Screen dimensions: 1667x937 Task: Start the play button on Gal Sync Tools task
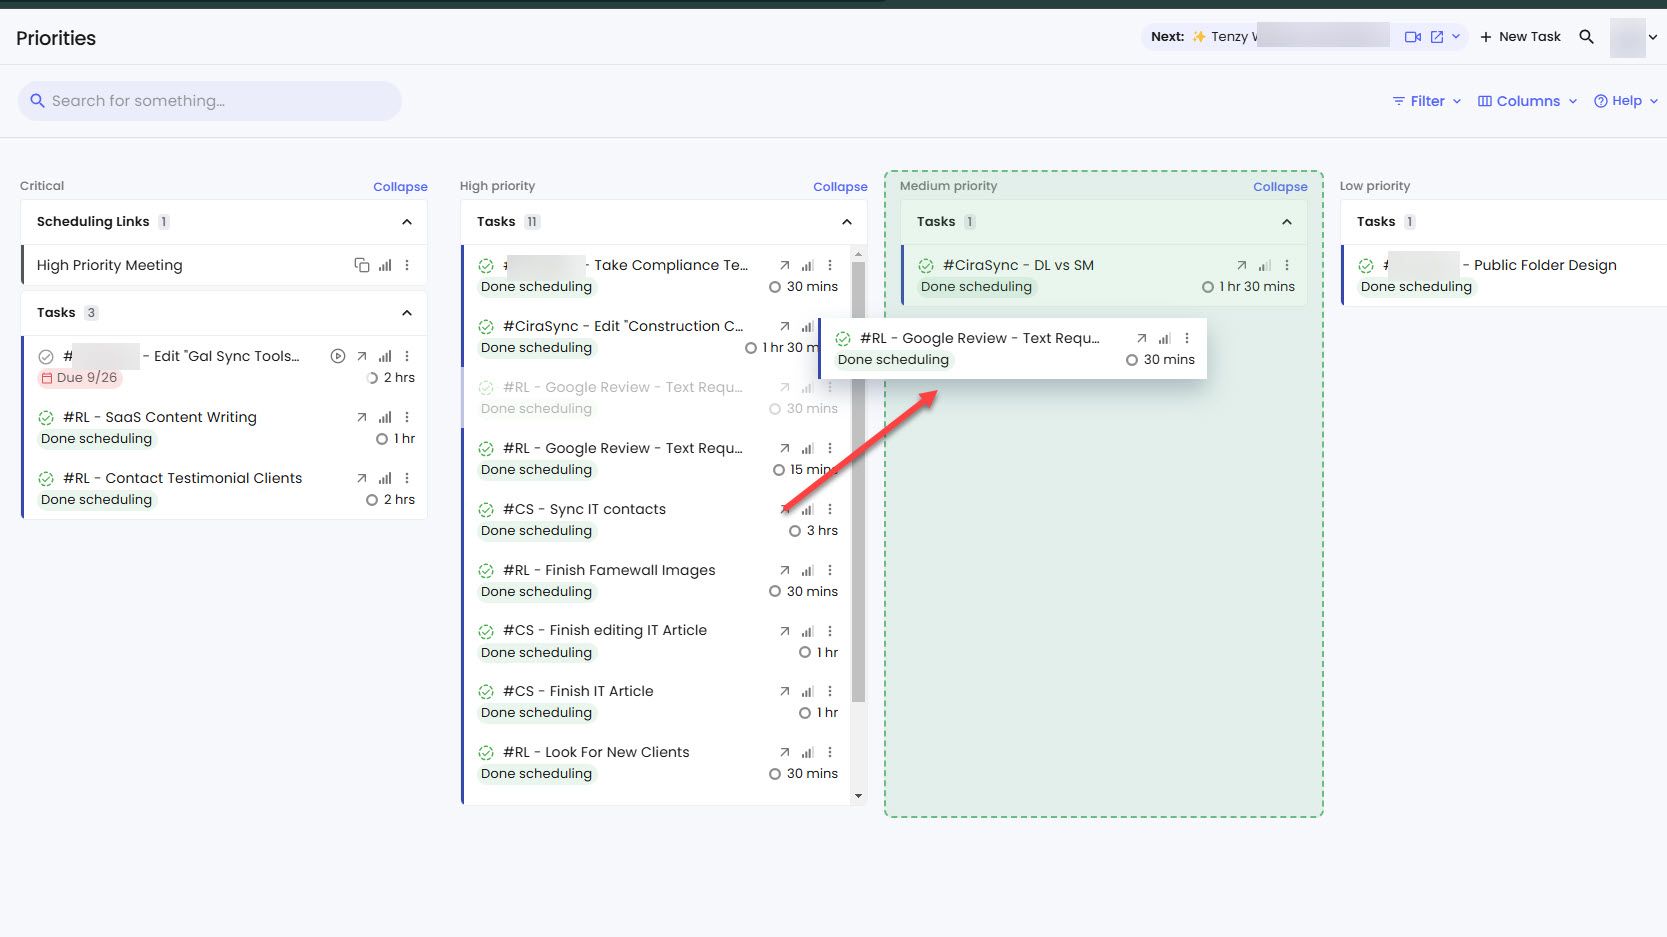click(x=338, y=356)
